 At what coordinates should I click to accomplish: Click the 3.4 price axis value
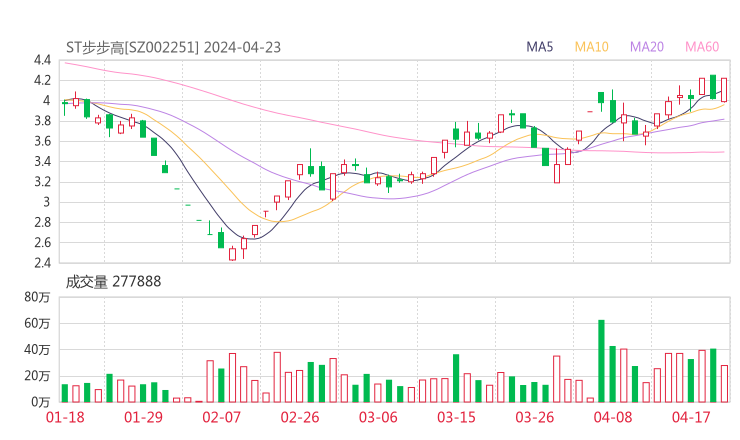point(42,161)
